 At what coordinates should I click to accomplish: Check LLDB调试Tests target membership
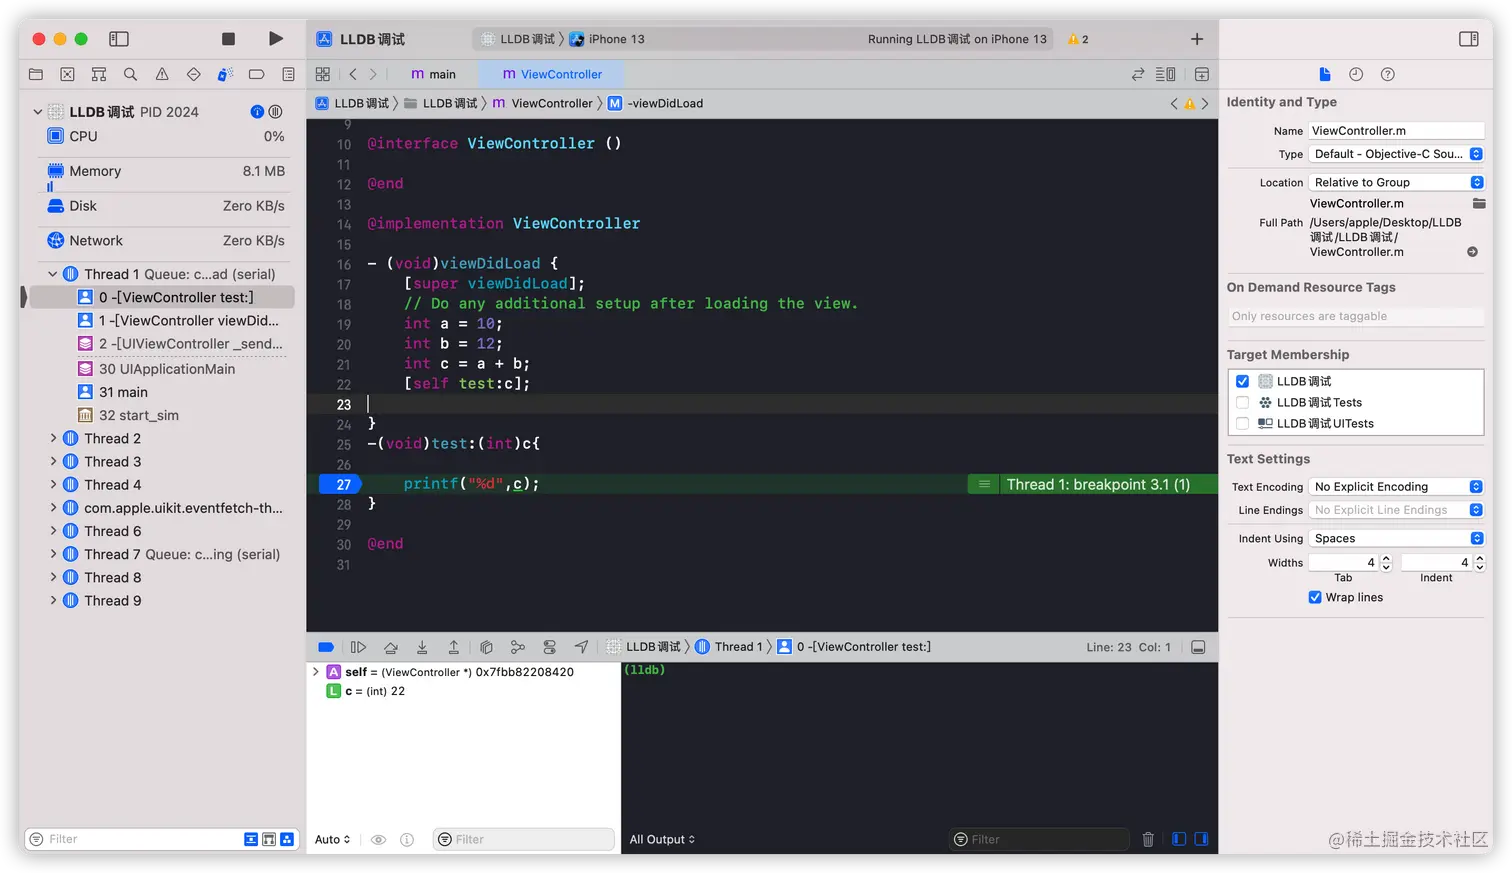pyautogui.click(x=1242, y=402)
